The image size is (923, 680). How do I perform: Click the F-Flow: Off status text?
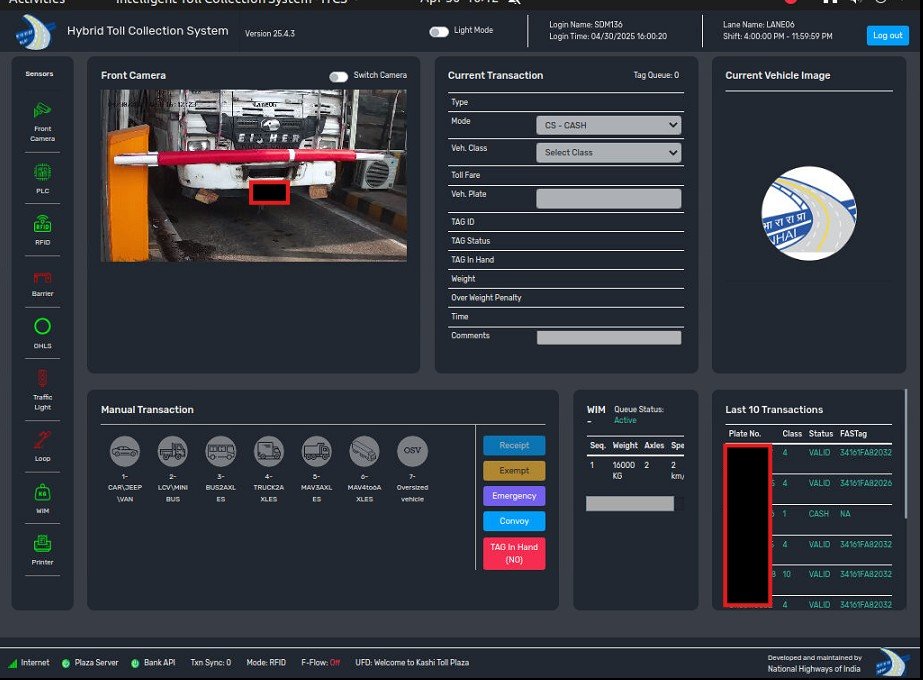tap(321, 663)
